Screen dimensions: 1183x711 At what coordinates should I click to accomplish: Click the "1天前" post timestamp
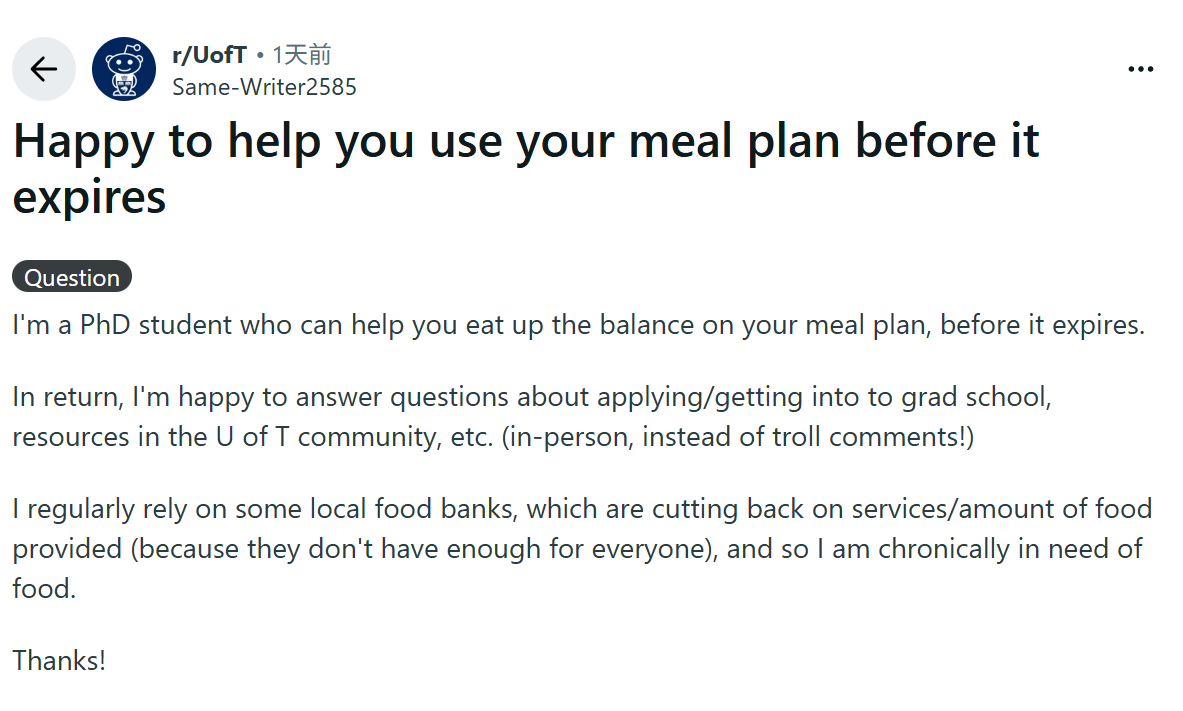pyautogui.click(x=302, y=55)
